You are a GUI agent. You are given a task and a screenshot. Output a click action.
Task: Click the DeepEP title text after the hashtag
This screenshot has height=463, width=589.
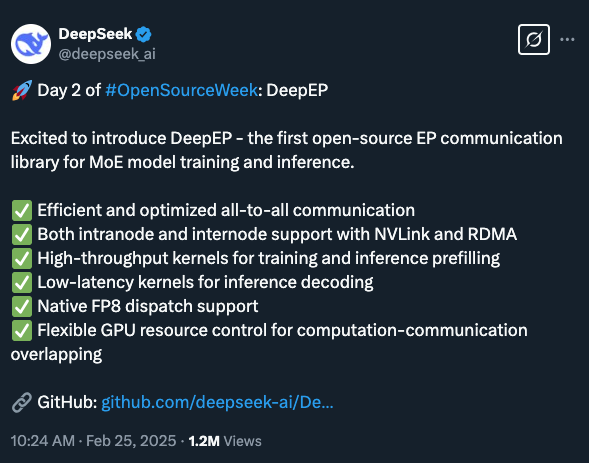click(297, 90)
